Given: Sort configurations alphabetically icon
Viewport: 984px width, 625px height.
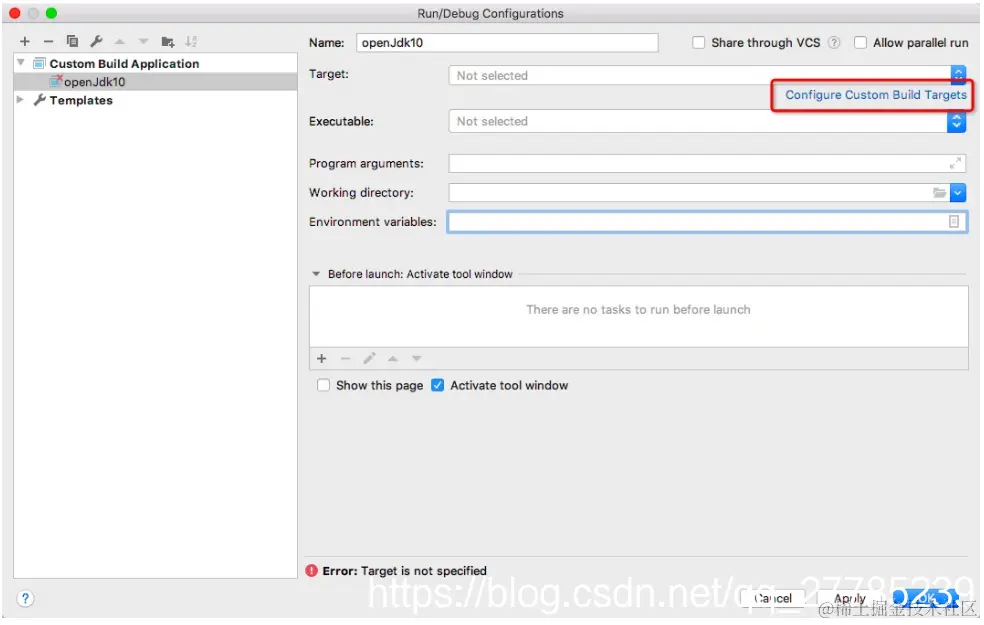Looking at the screenshot, I should pyautogui.click(x=191, y=41).
